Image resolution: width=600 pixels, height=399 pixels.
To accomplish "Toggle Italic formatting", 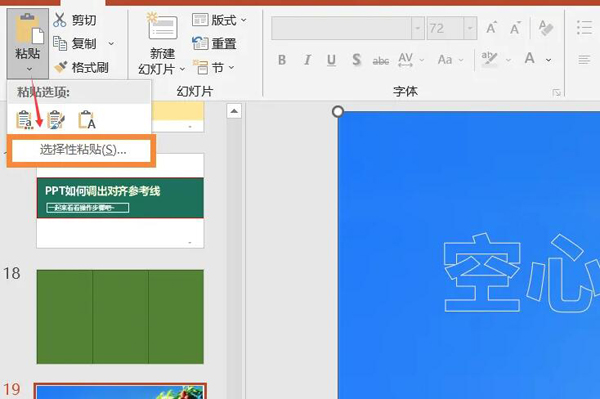I will [x=307, y=60].
